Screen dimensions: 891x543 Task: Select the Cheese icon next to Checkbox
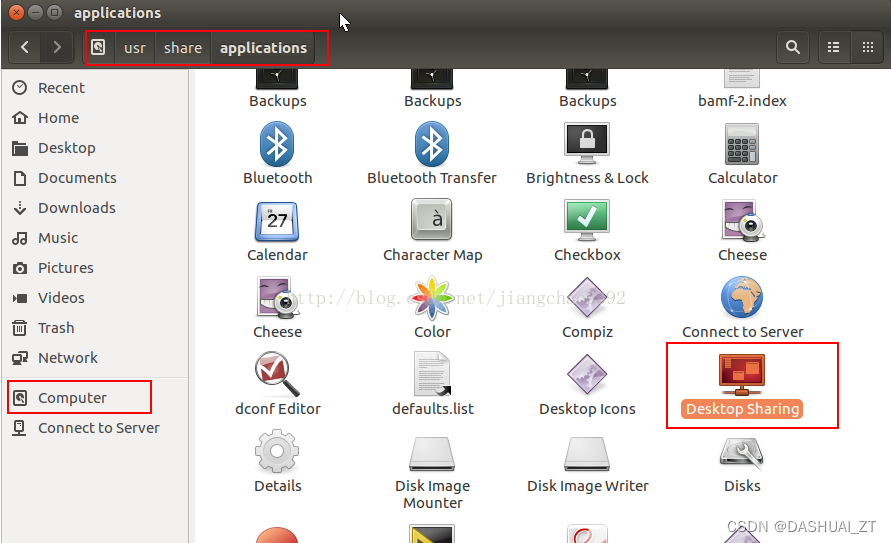[x=742, y=220]
